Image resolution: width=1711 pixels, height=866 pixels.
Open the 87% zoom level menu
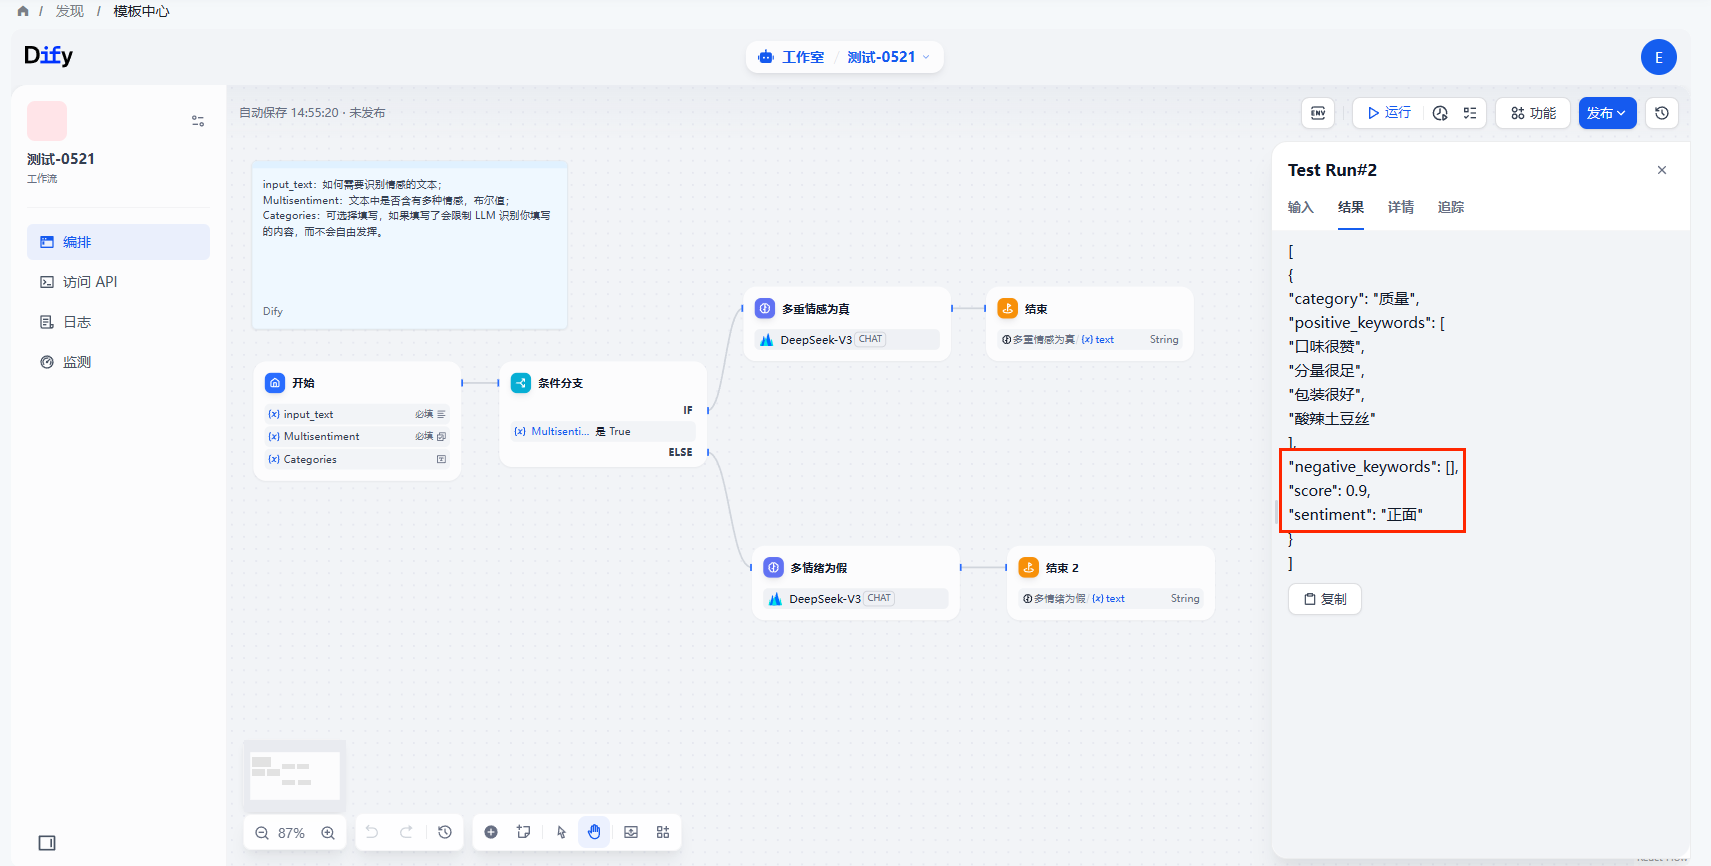[292, 833]
